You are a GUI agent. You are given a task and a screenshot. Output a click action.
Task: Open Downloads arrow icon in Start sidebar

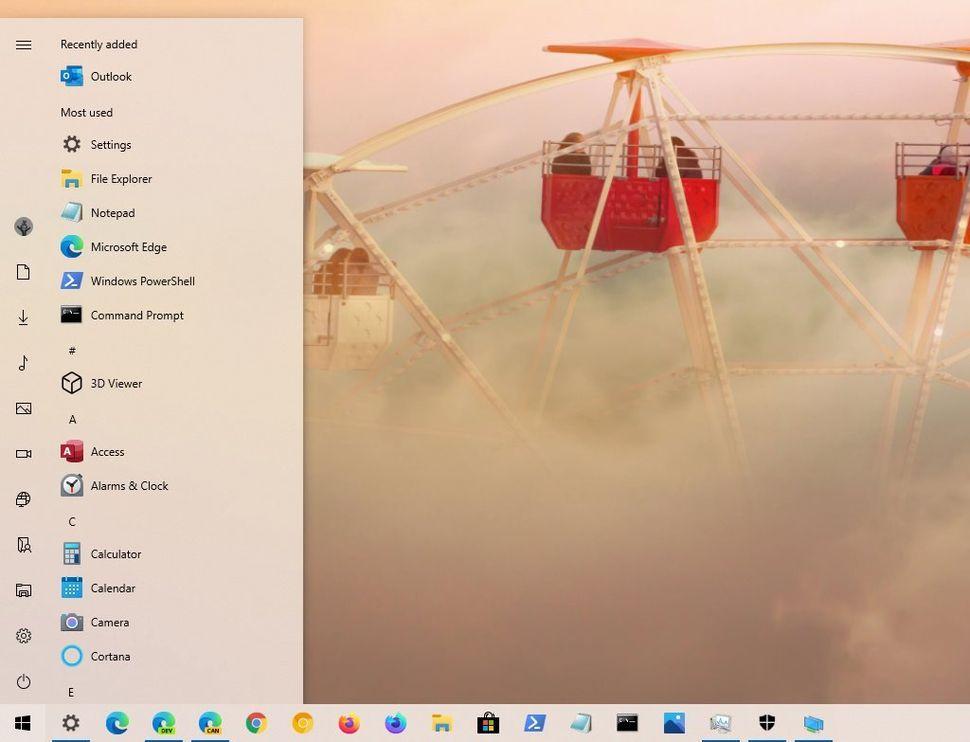tap(24, 317)
